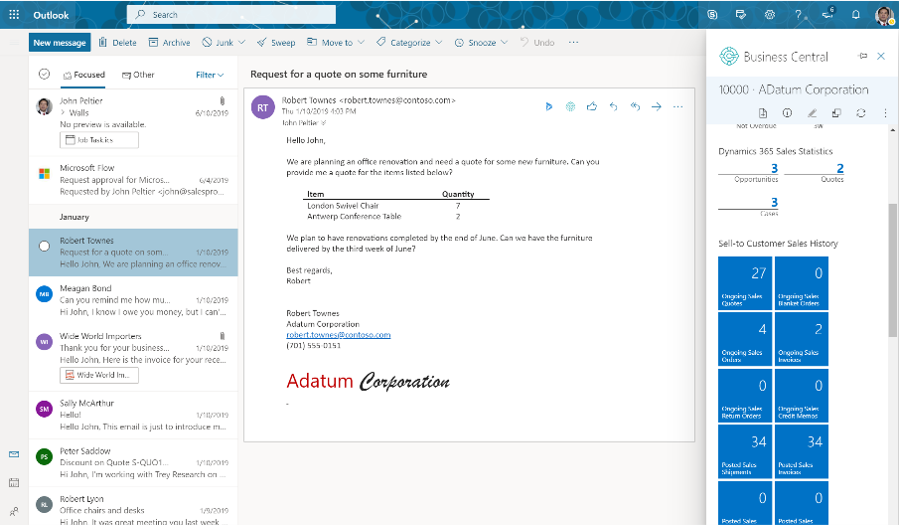Screen dimensions: 899x525
Task: Open Outlook settings gear
Action: click(x=769, y=15)
